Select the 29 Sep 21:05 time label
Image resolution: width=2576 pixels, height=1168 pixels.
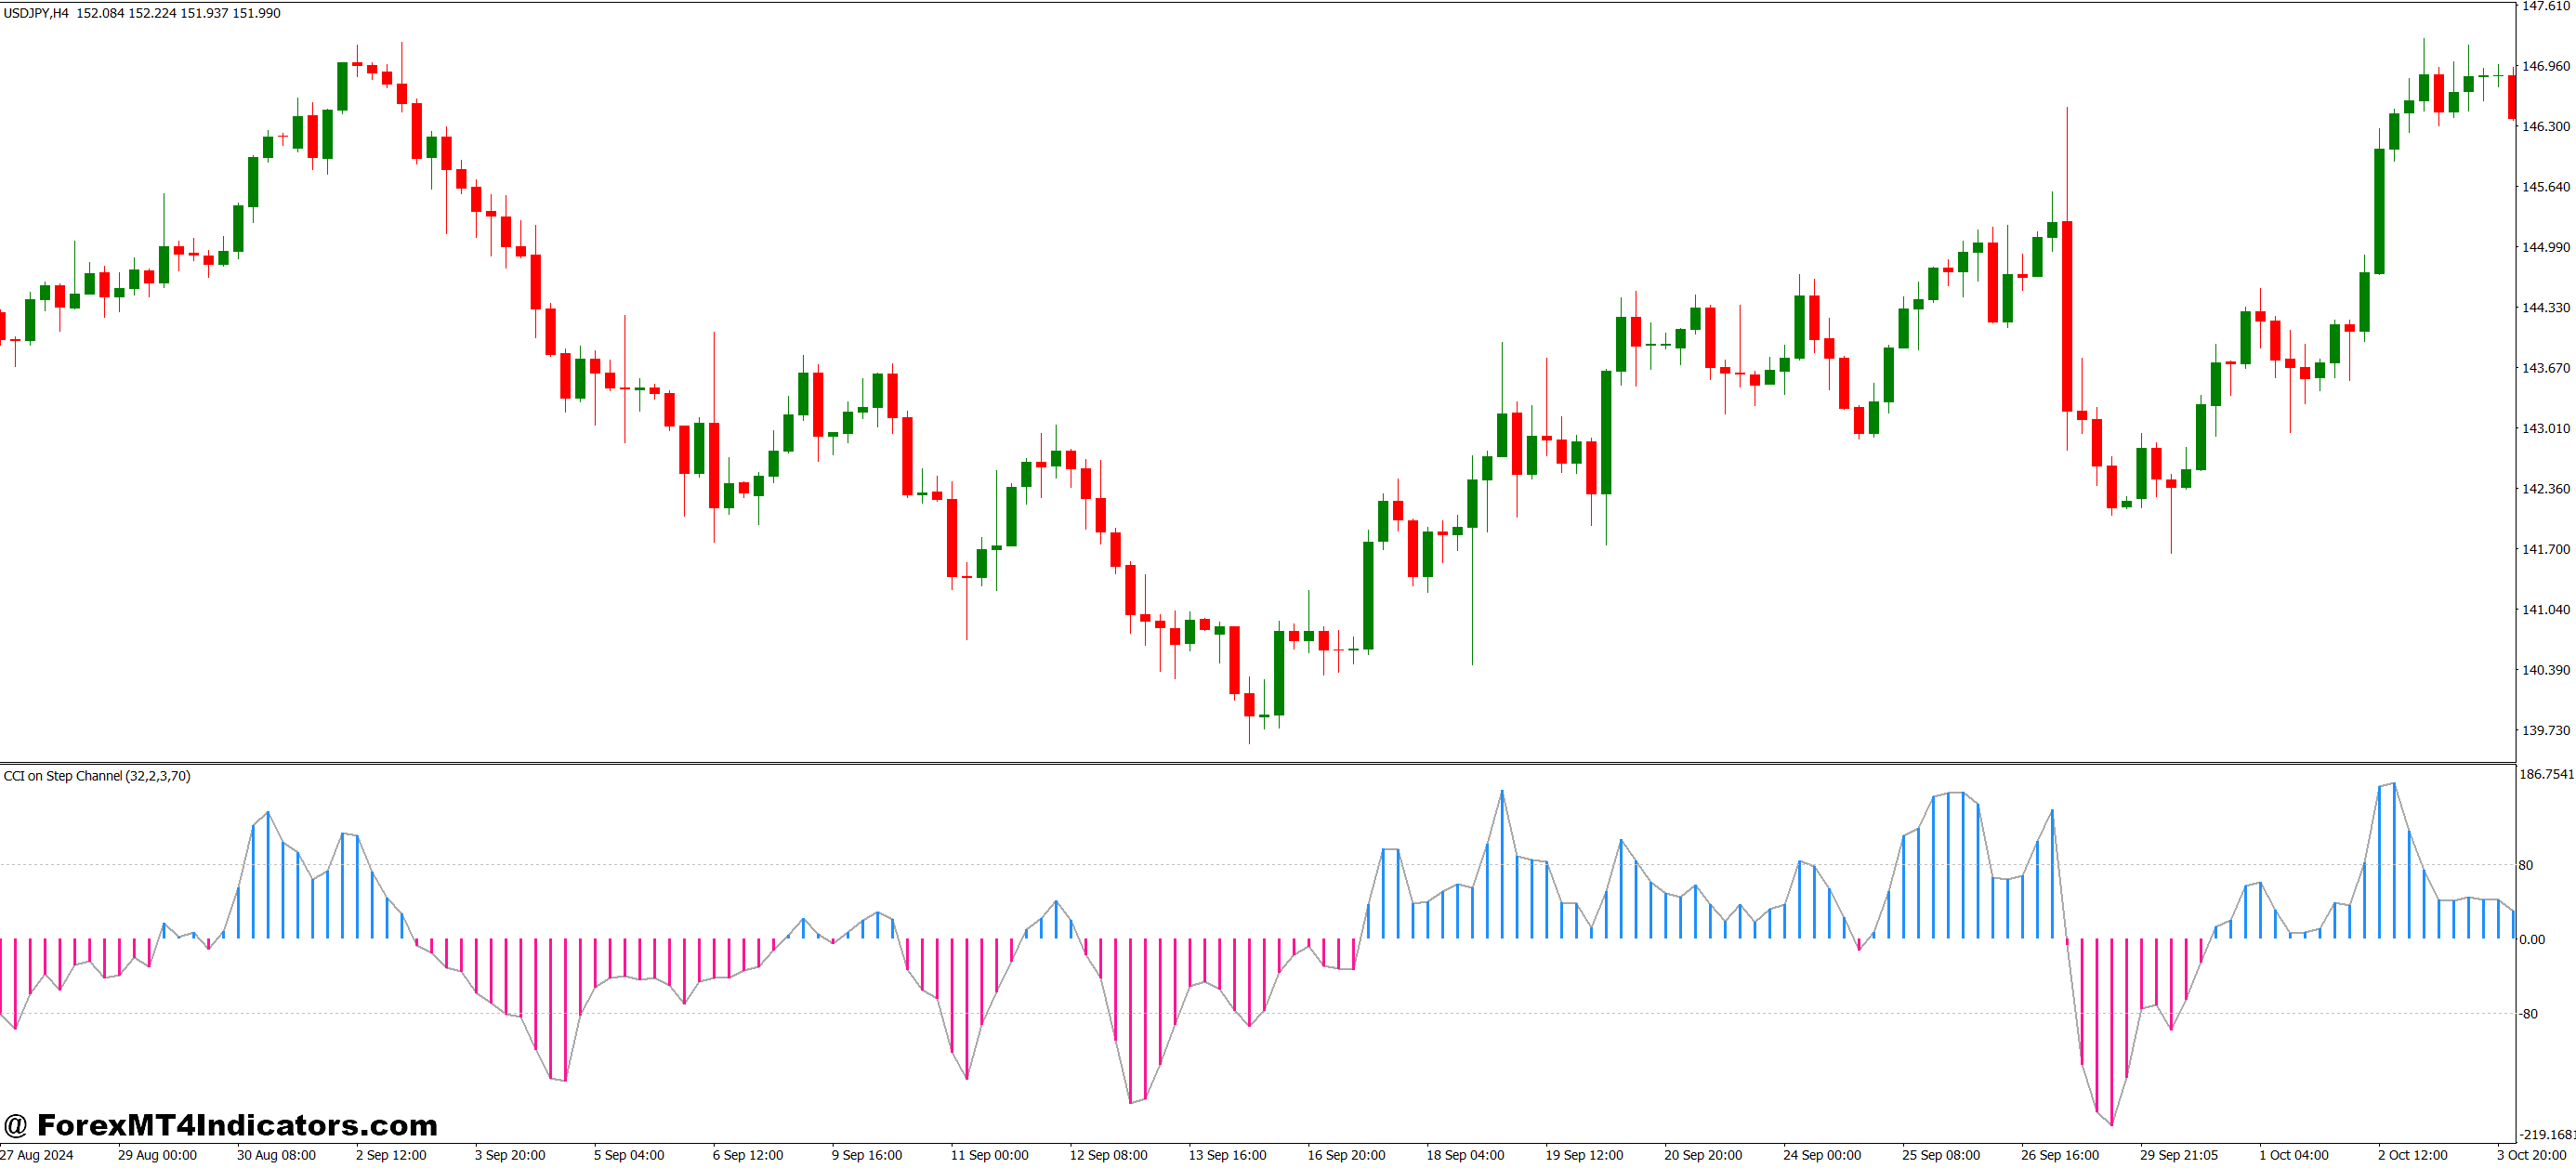coord(2178,1155)
